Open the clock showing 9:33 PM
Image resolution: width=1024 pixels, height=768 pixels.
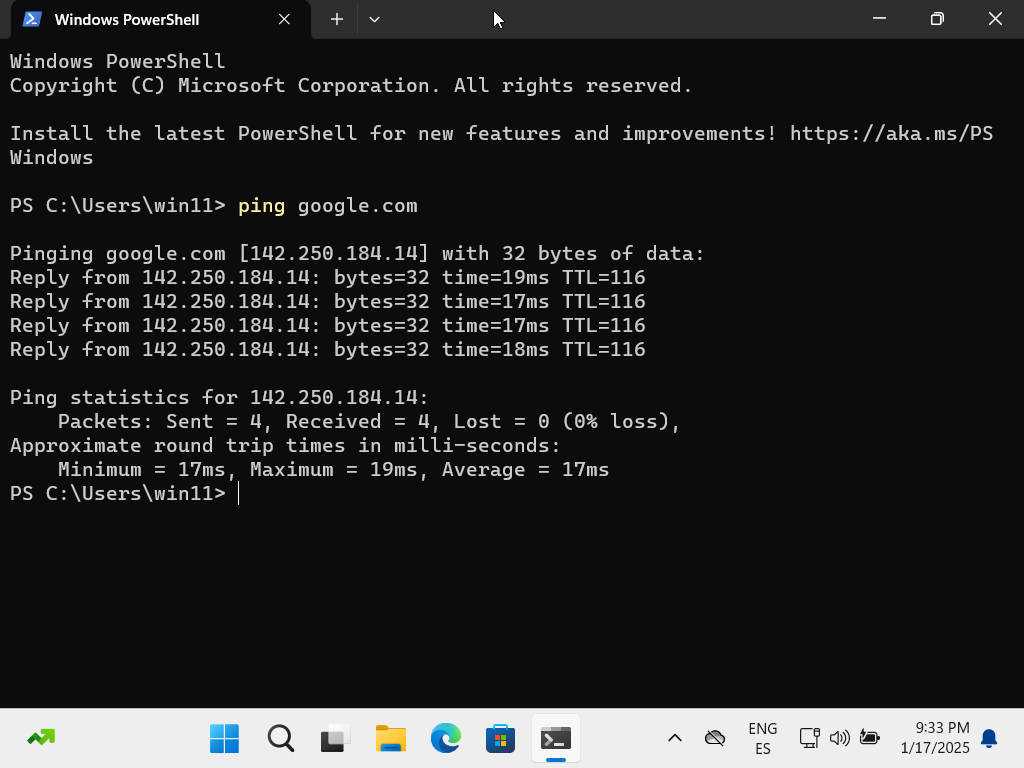935,738
